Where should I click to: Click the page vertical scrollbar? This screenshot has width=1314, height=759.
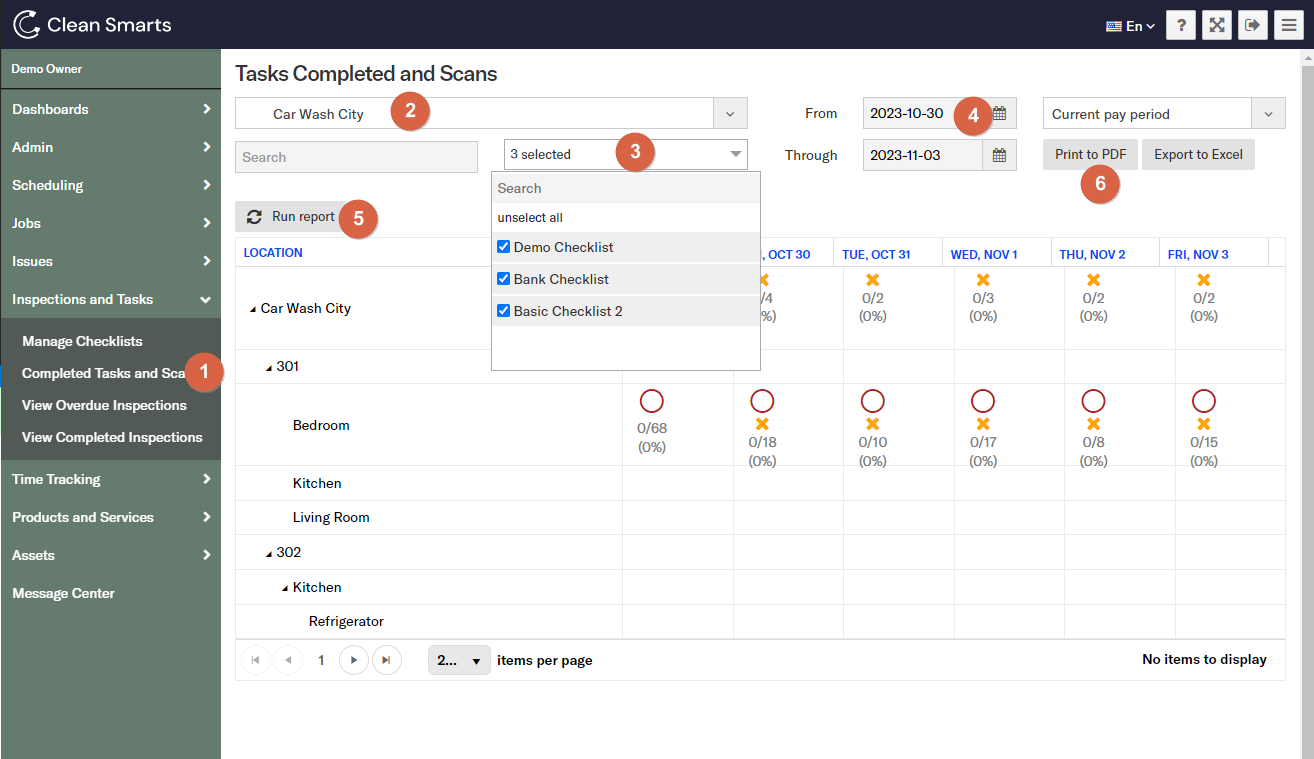click(x=1306, y=400)
